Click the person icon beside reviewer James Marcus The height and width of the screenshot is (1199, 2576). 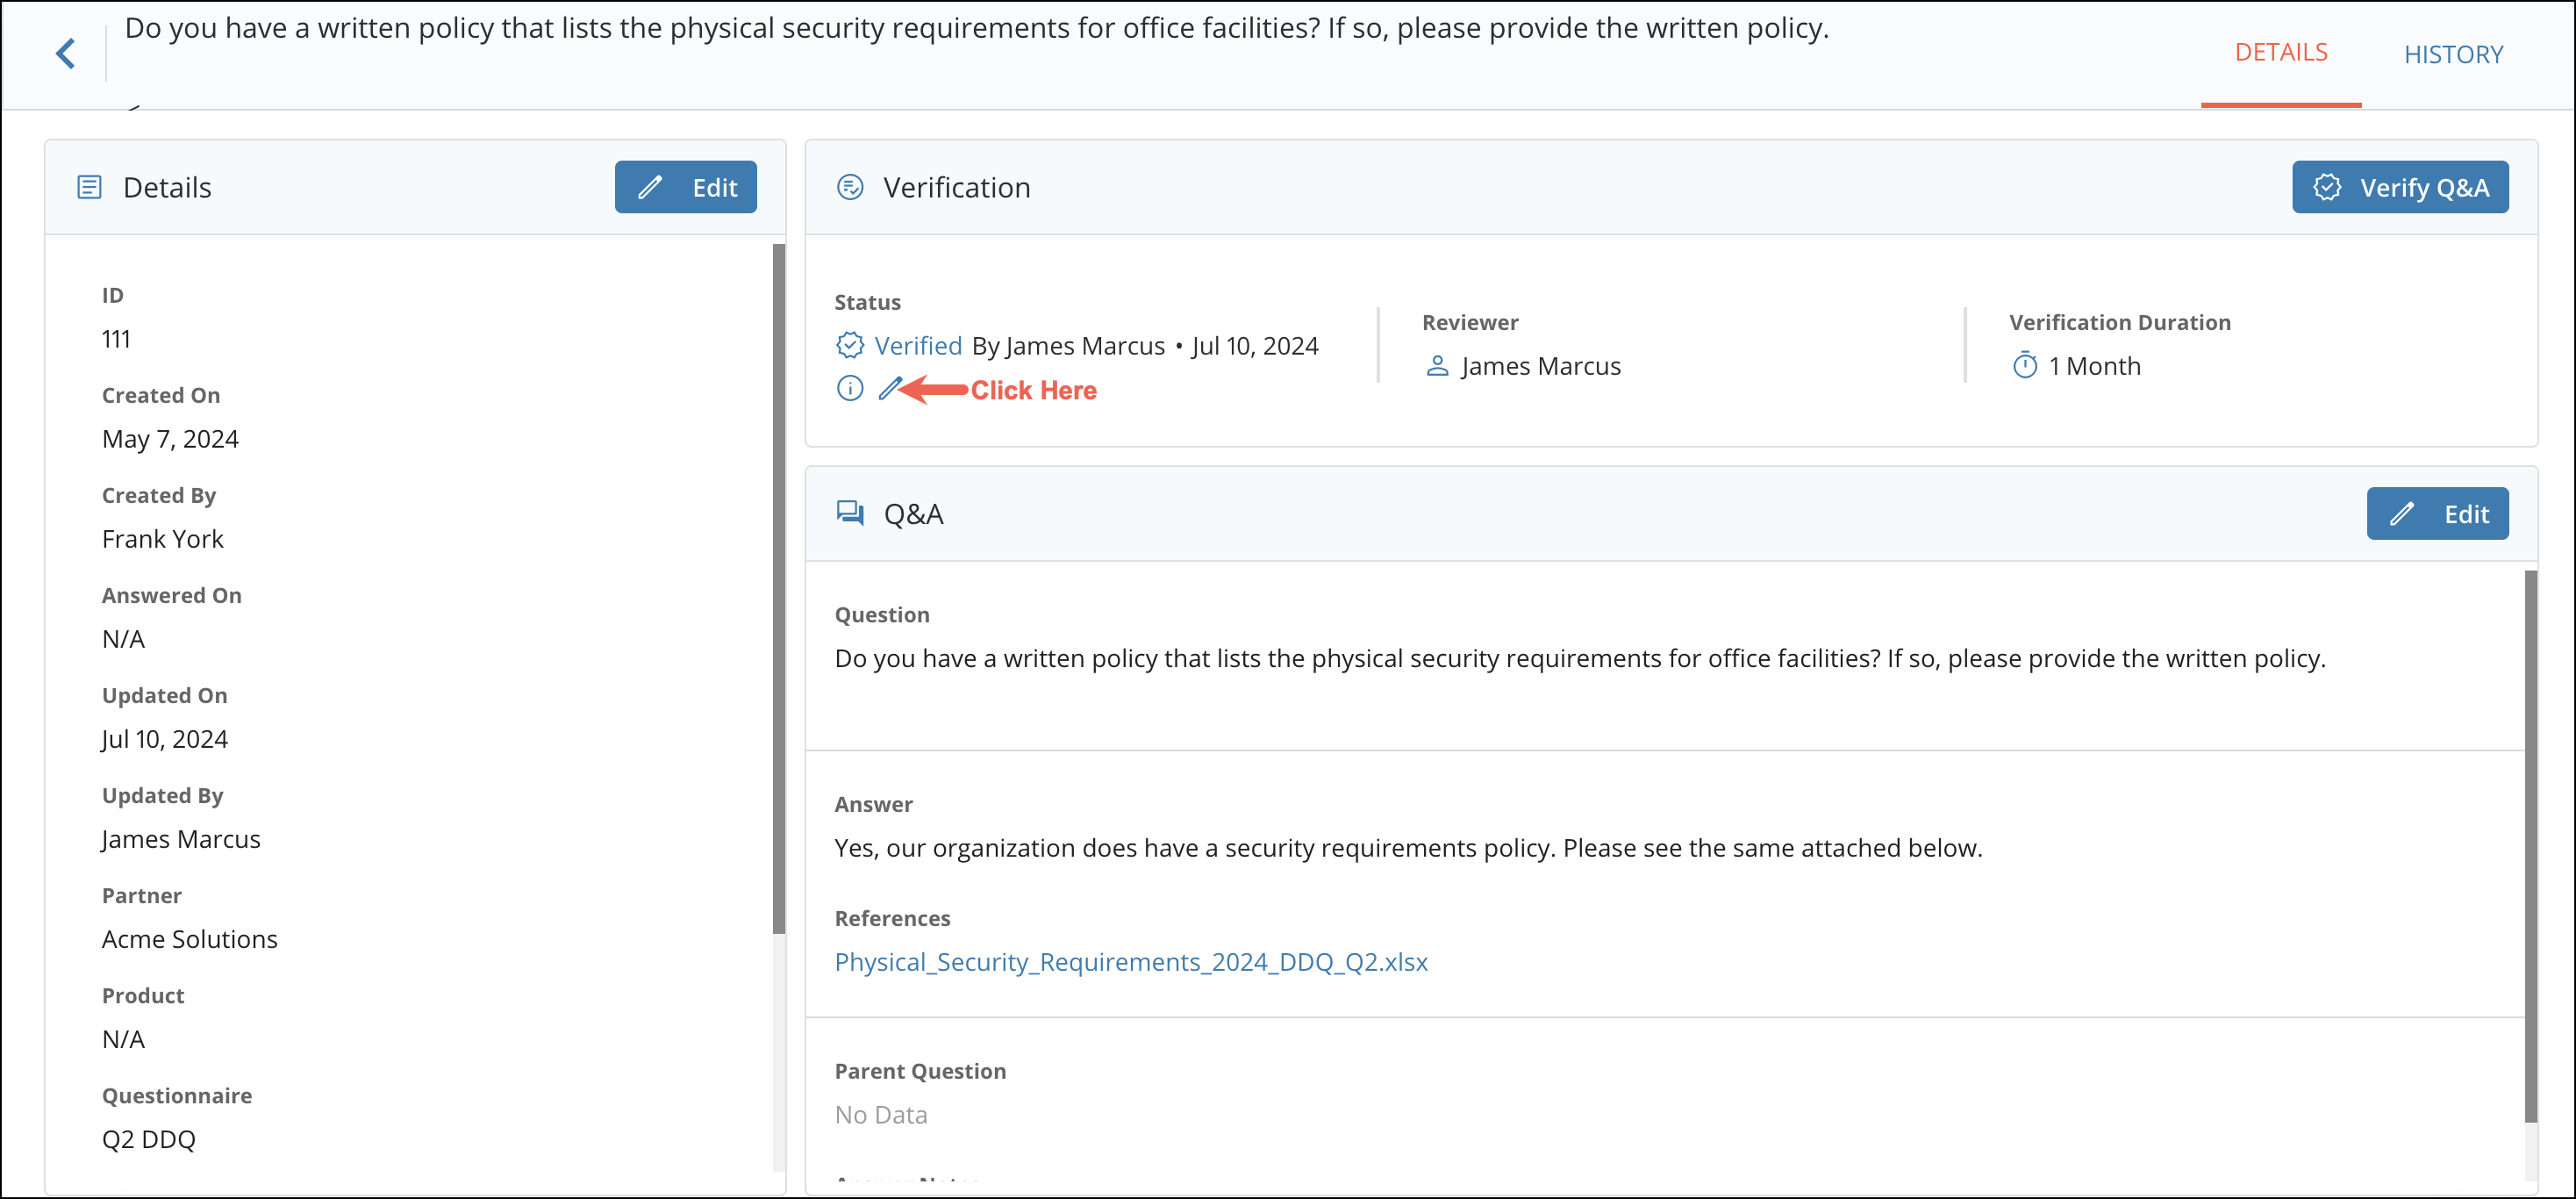pos(1438,366)
